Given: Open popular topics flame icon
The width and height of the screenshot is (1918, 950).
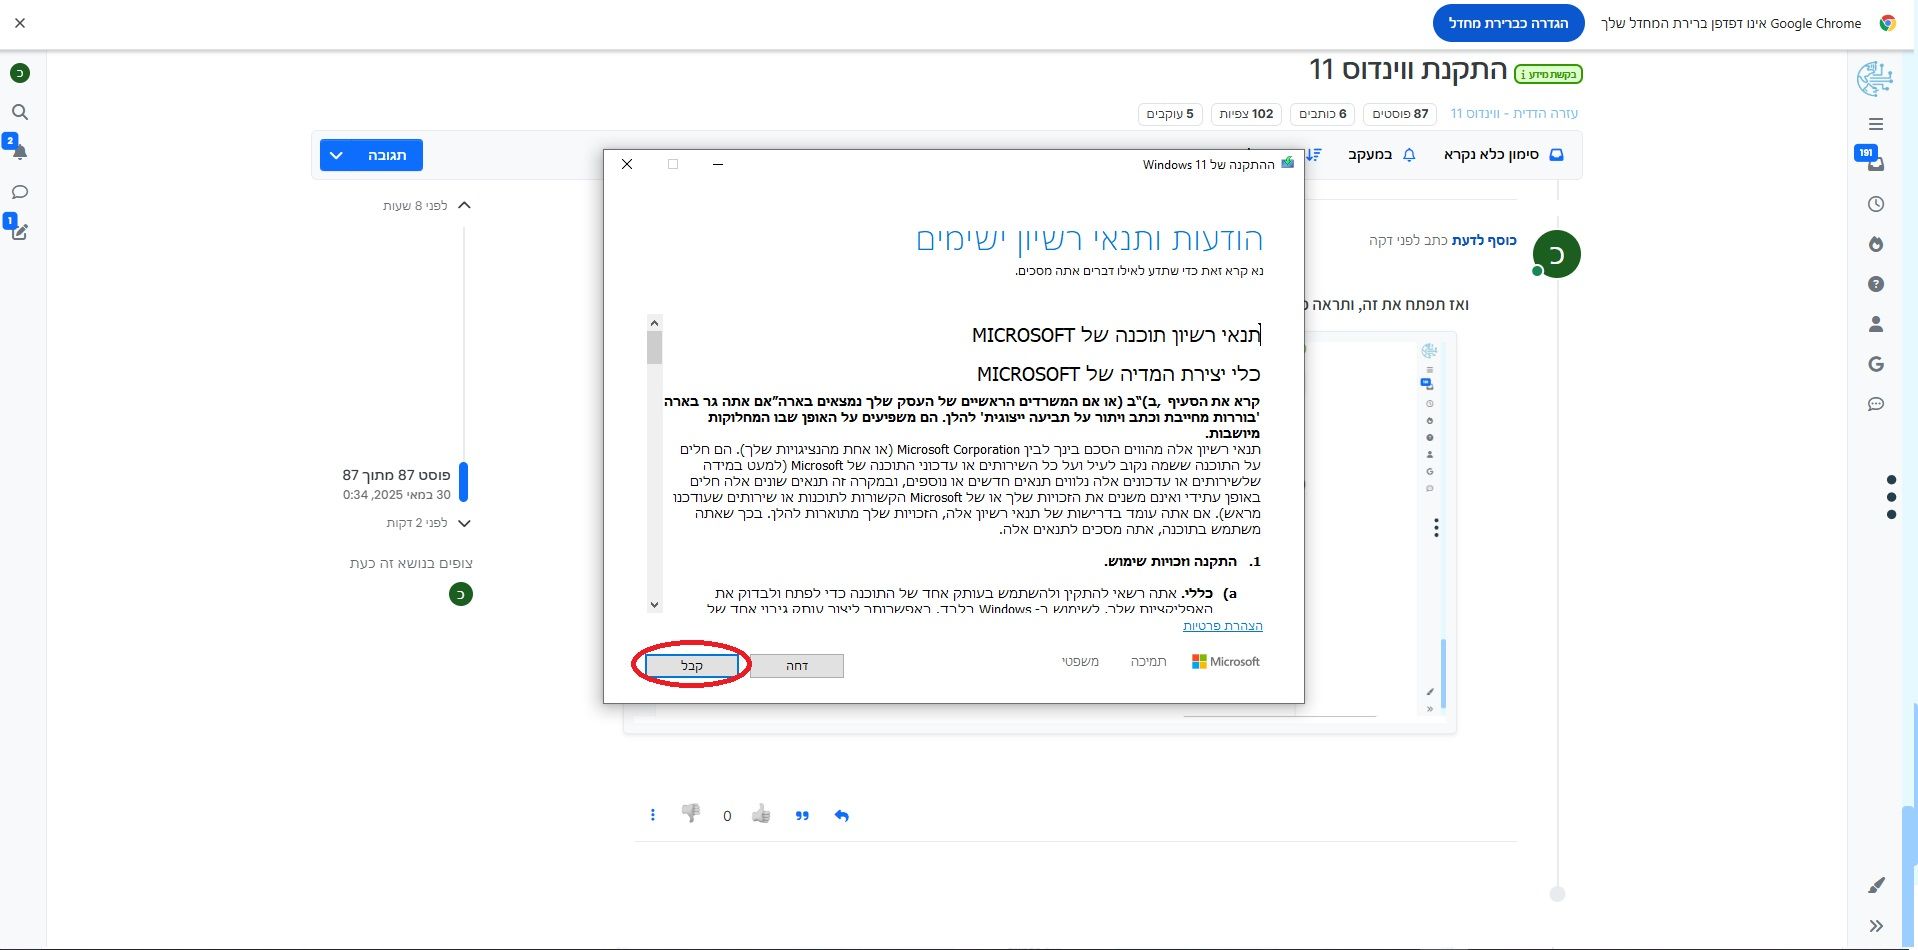Looking at the screenshot, I should 1876,244.
